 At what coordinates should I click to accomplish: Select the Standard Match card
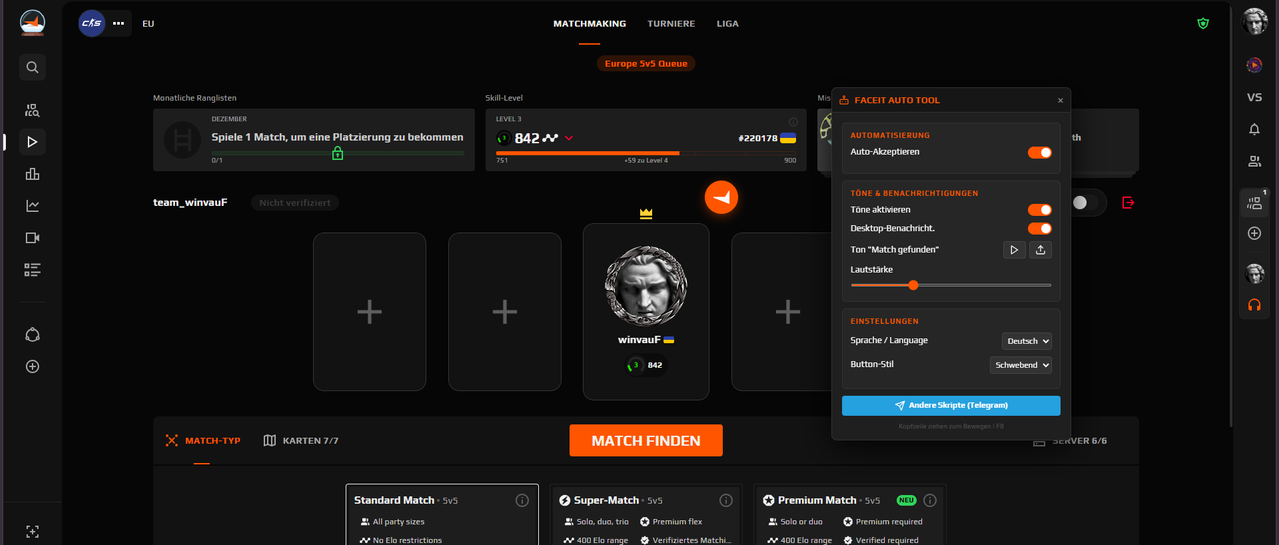pyautogui.click(x=442, y=515)
